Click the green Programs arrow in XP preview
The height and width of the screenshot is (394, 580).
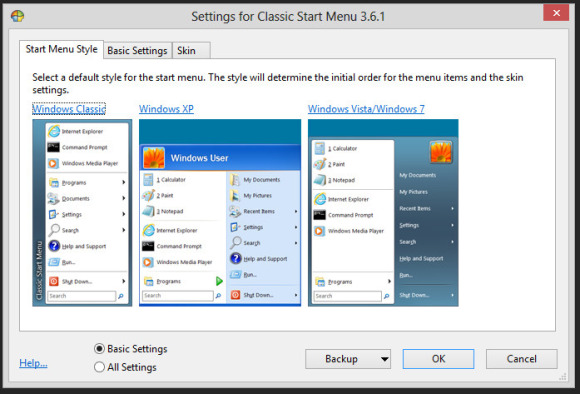[219, 281]
